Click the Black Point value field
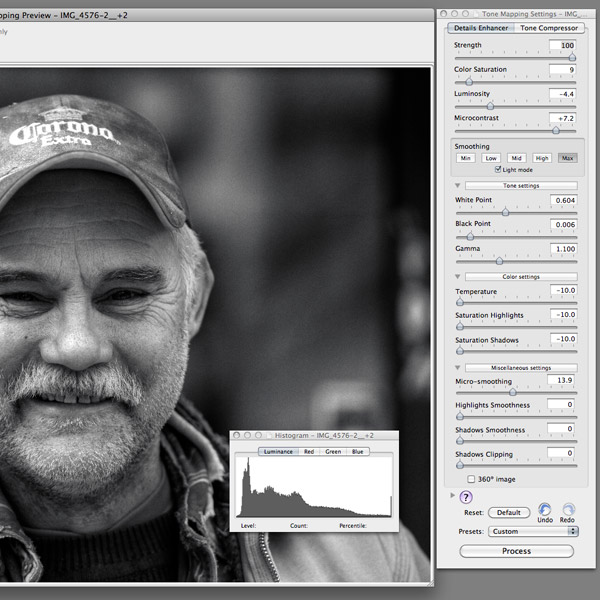The width and height of the screenshot is (600, 600). (x=563, y=225)
